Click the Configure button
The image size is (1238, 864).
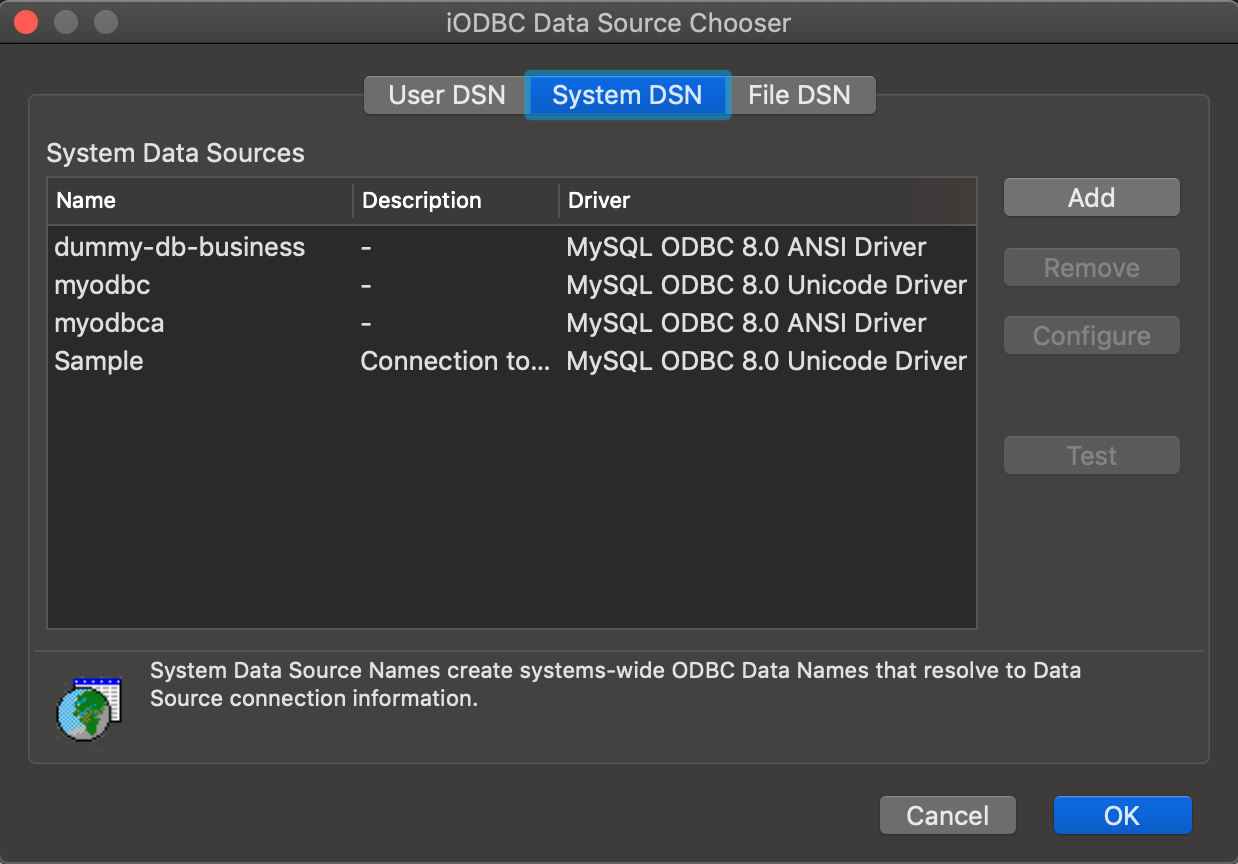click(1091, 336)
